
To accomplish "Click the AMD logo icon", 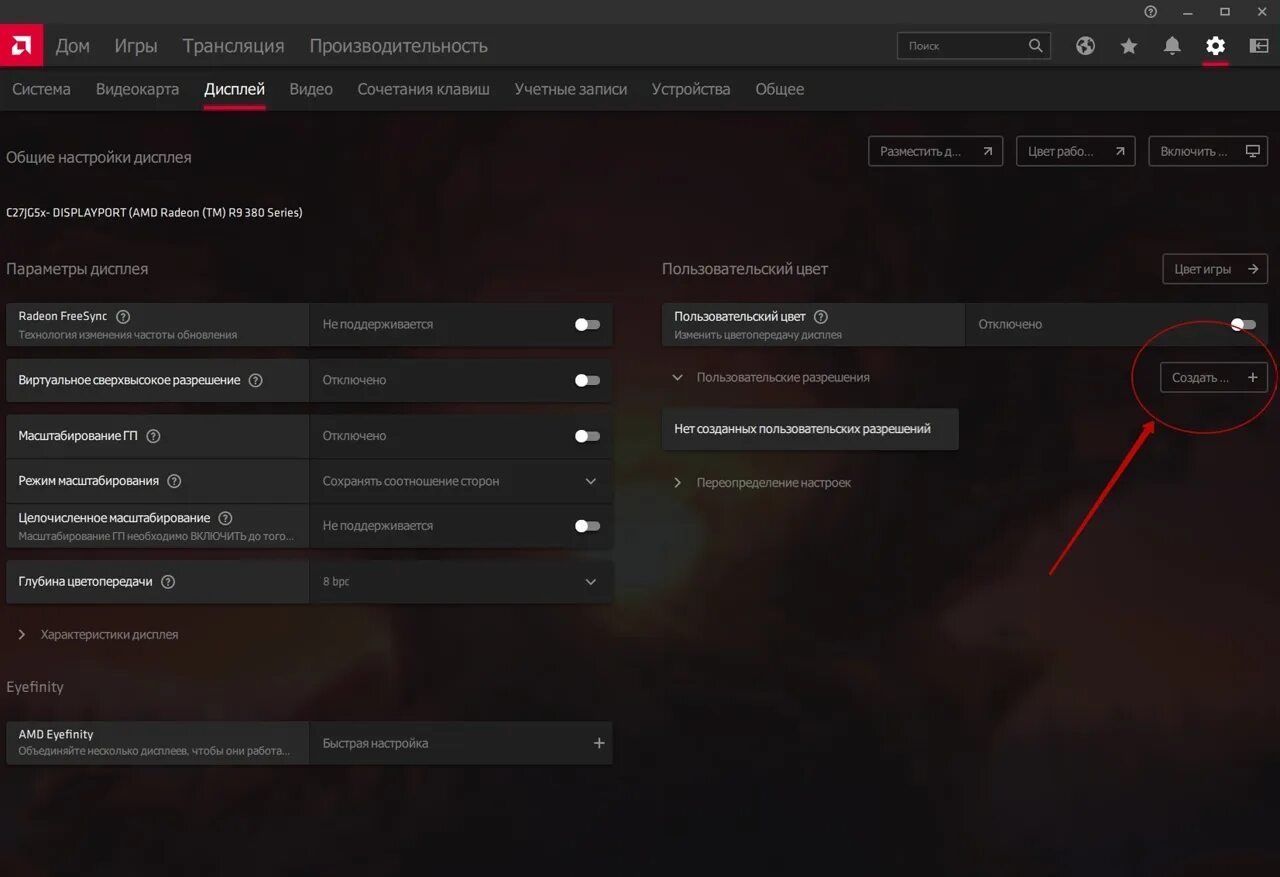I will 20,45.
